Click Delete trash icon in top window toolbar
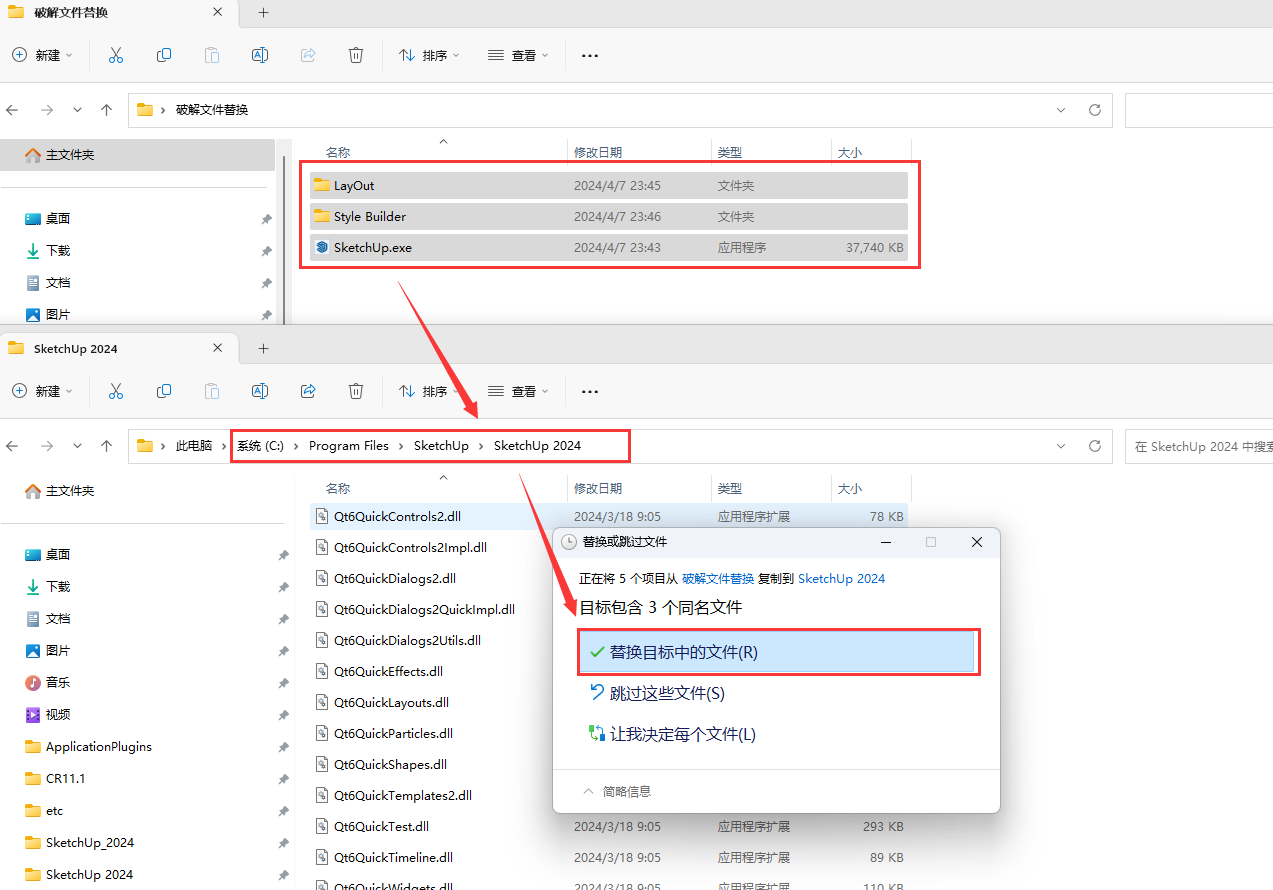Screen dimensions: 1273x890 356,55
